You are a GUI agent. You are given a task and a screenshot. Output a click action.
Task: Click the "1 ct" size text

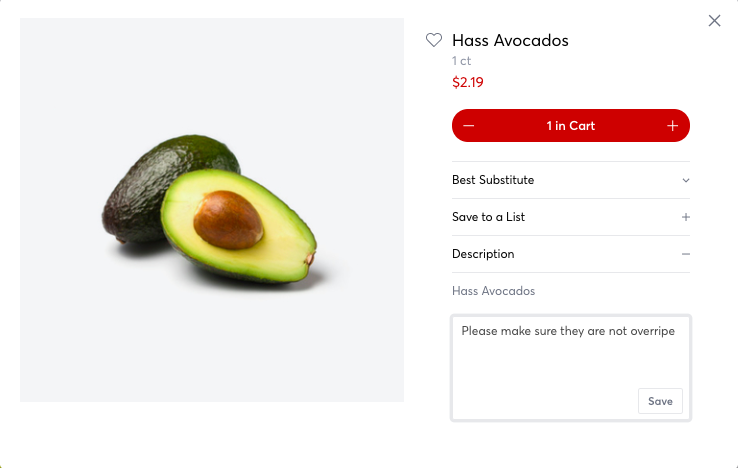point(462,61)
